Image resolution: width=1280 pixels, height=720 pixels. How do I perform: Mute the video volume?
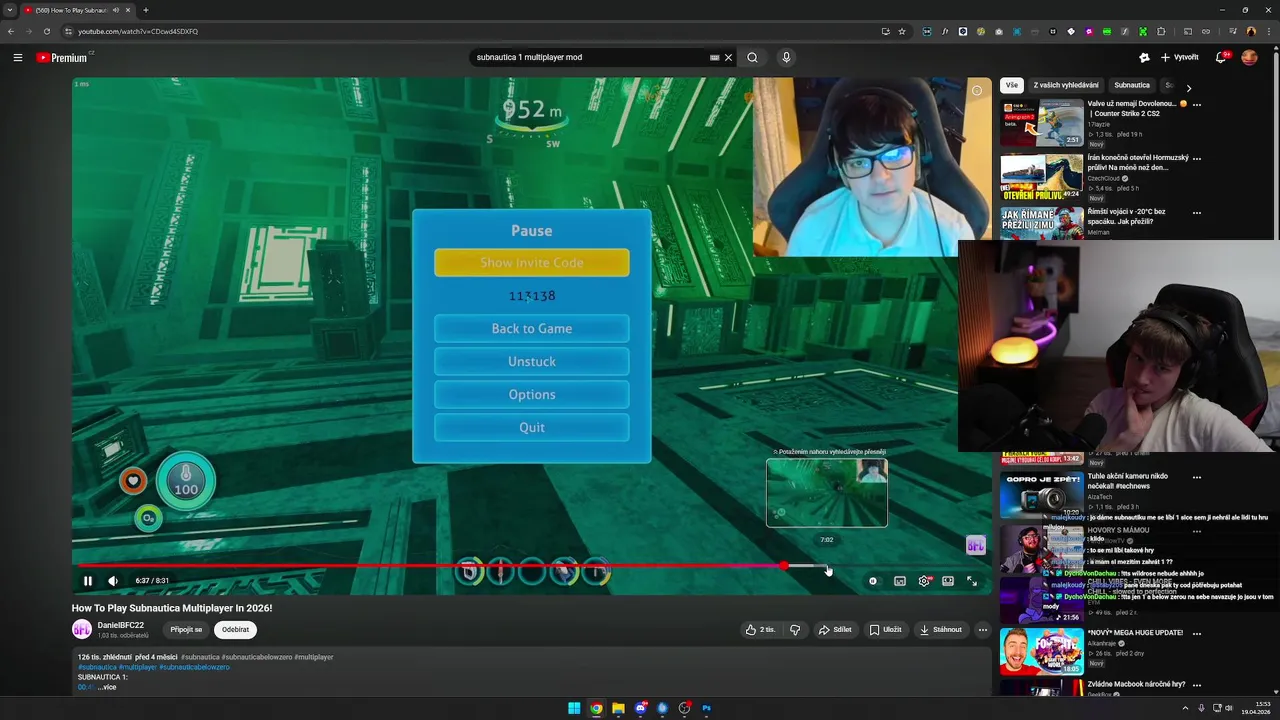(113, 581)
